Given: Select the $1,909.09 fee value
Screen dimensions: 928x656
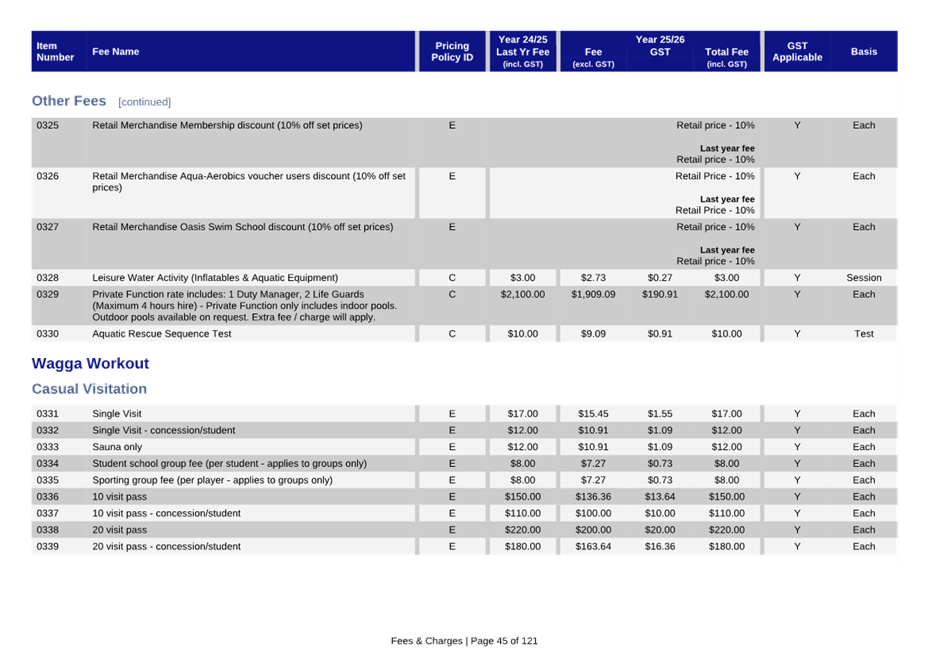Looking at the screenshot, I should 593,294.
